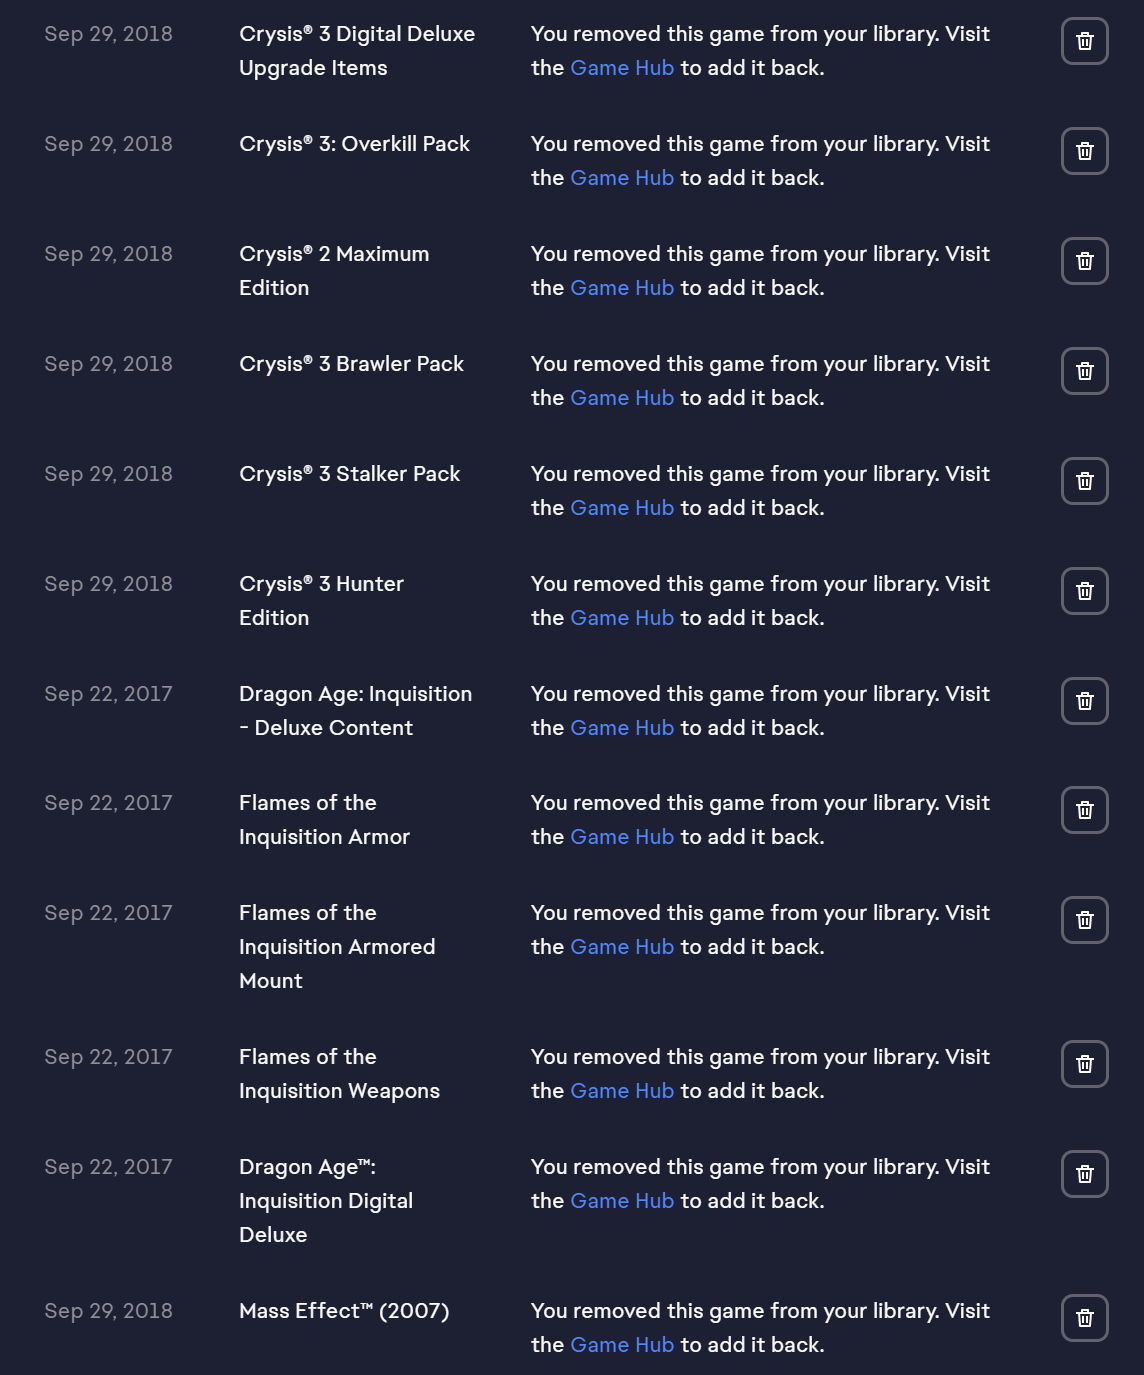Remove Crysis 2 Maximum Edition with trash icon
The width and height of the screenshot is (1144, 1375).
point(1084,261)
